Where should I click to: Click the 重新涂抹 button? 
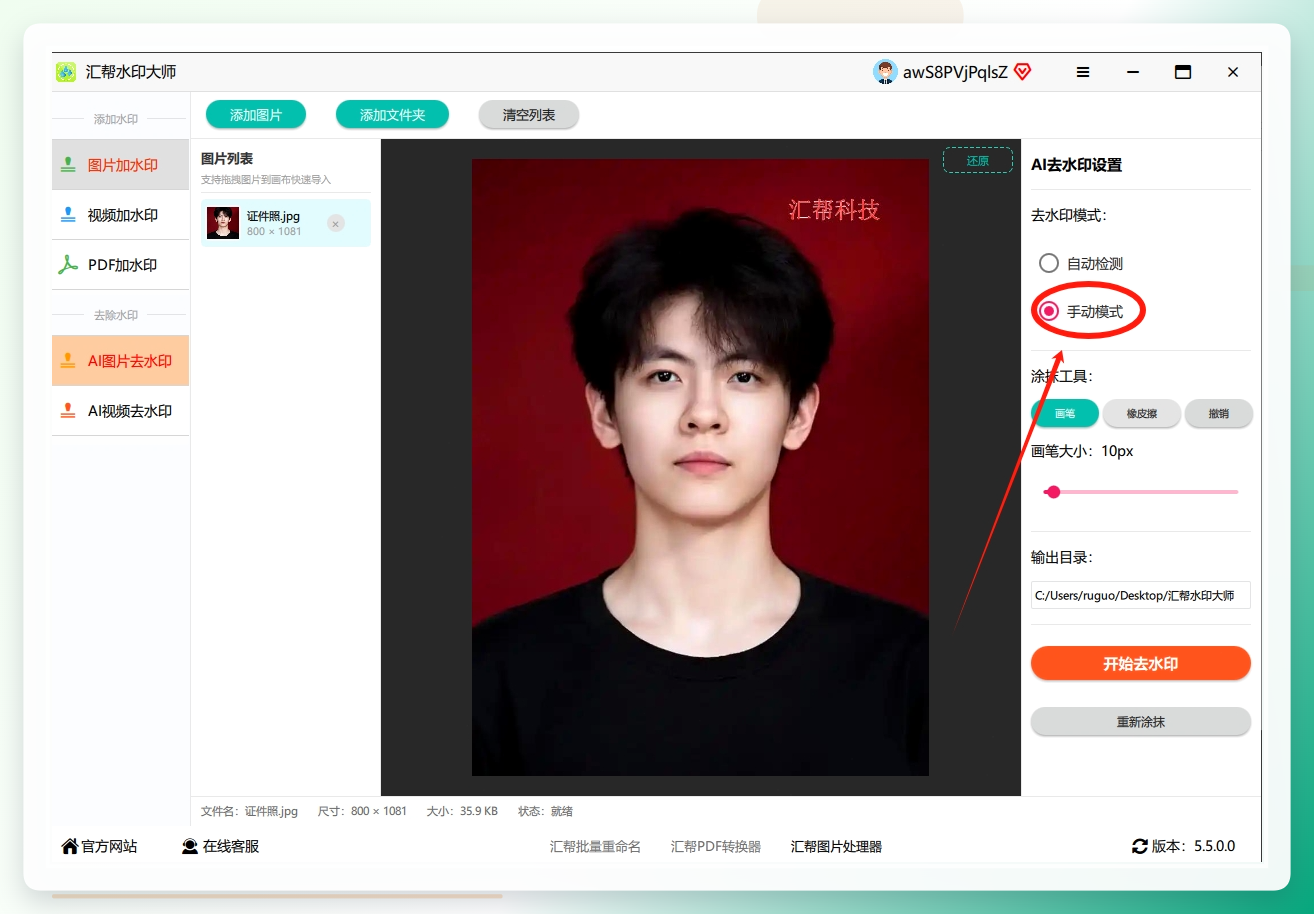click(1141, 721)
